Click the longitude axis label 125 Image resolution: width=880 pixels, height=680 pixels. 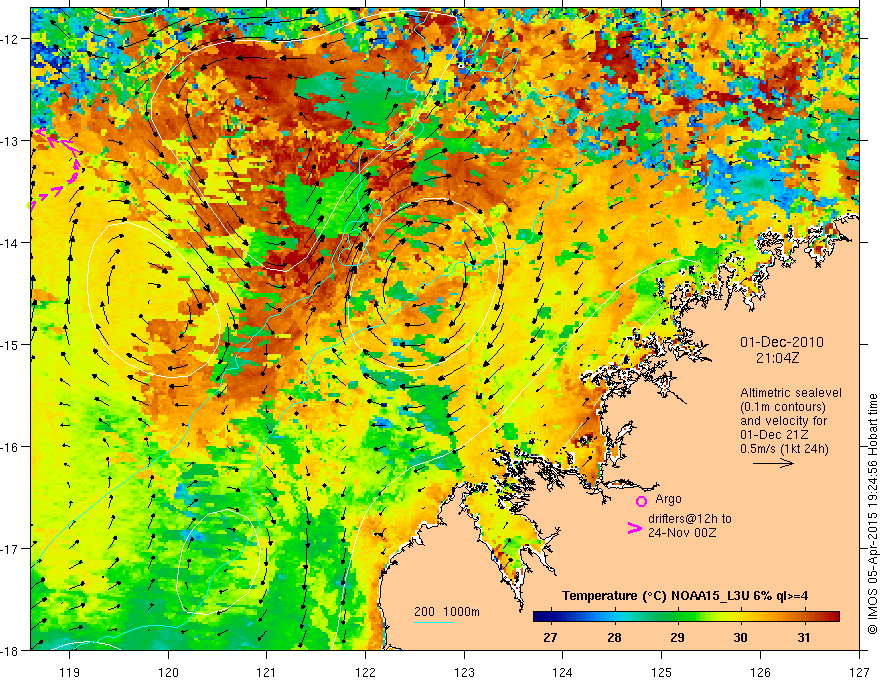tap(662, 672)
